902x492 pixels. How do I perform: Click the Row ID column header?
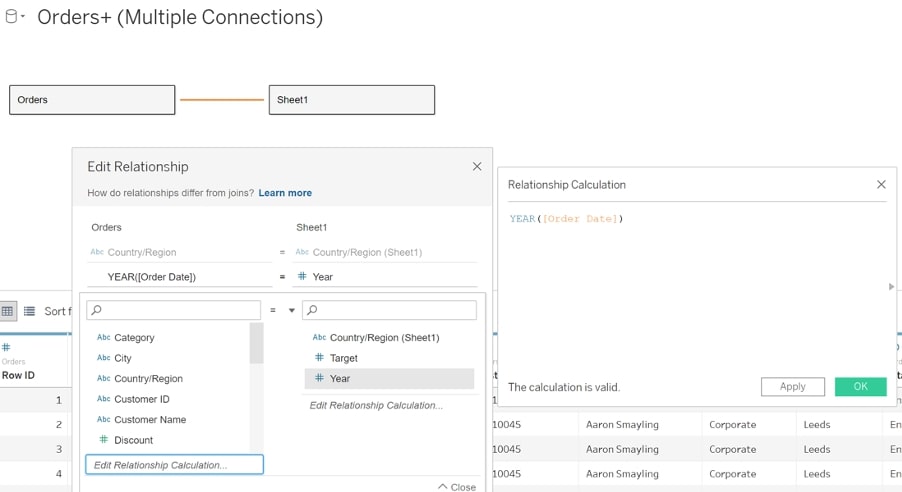(x=18, y=375)
